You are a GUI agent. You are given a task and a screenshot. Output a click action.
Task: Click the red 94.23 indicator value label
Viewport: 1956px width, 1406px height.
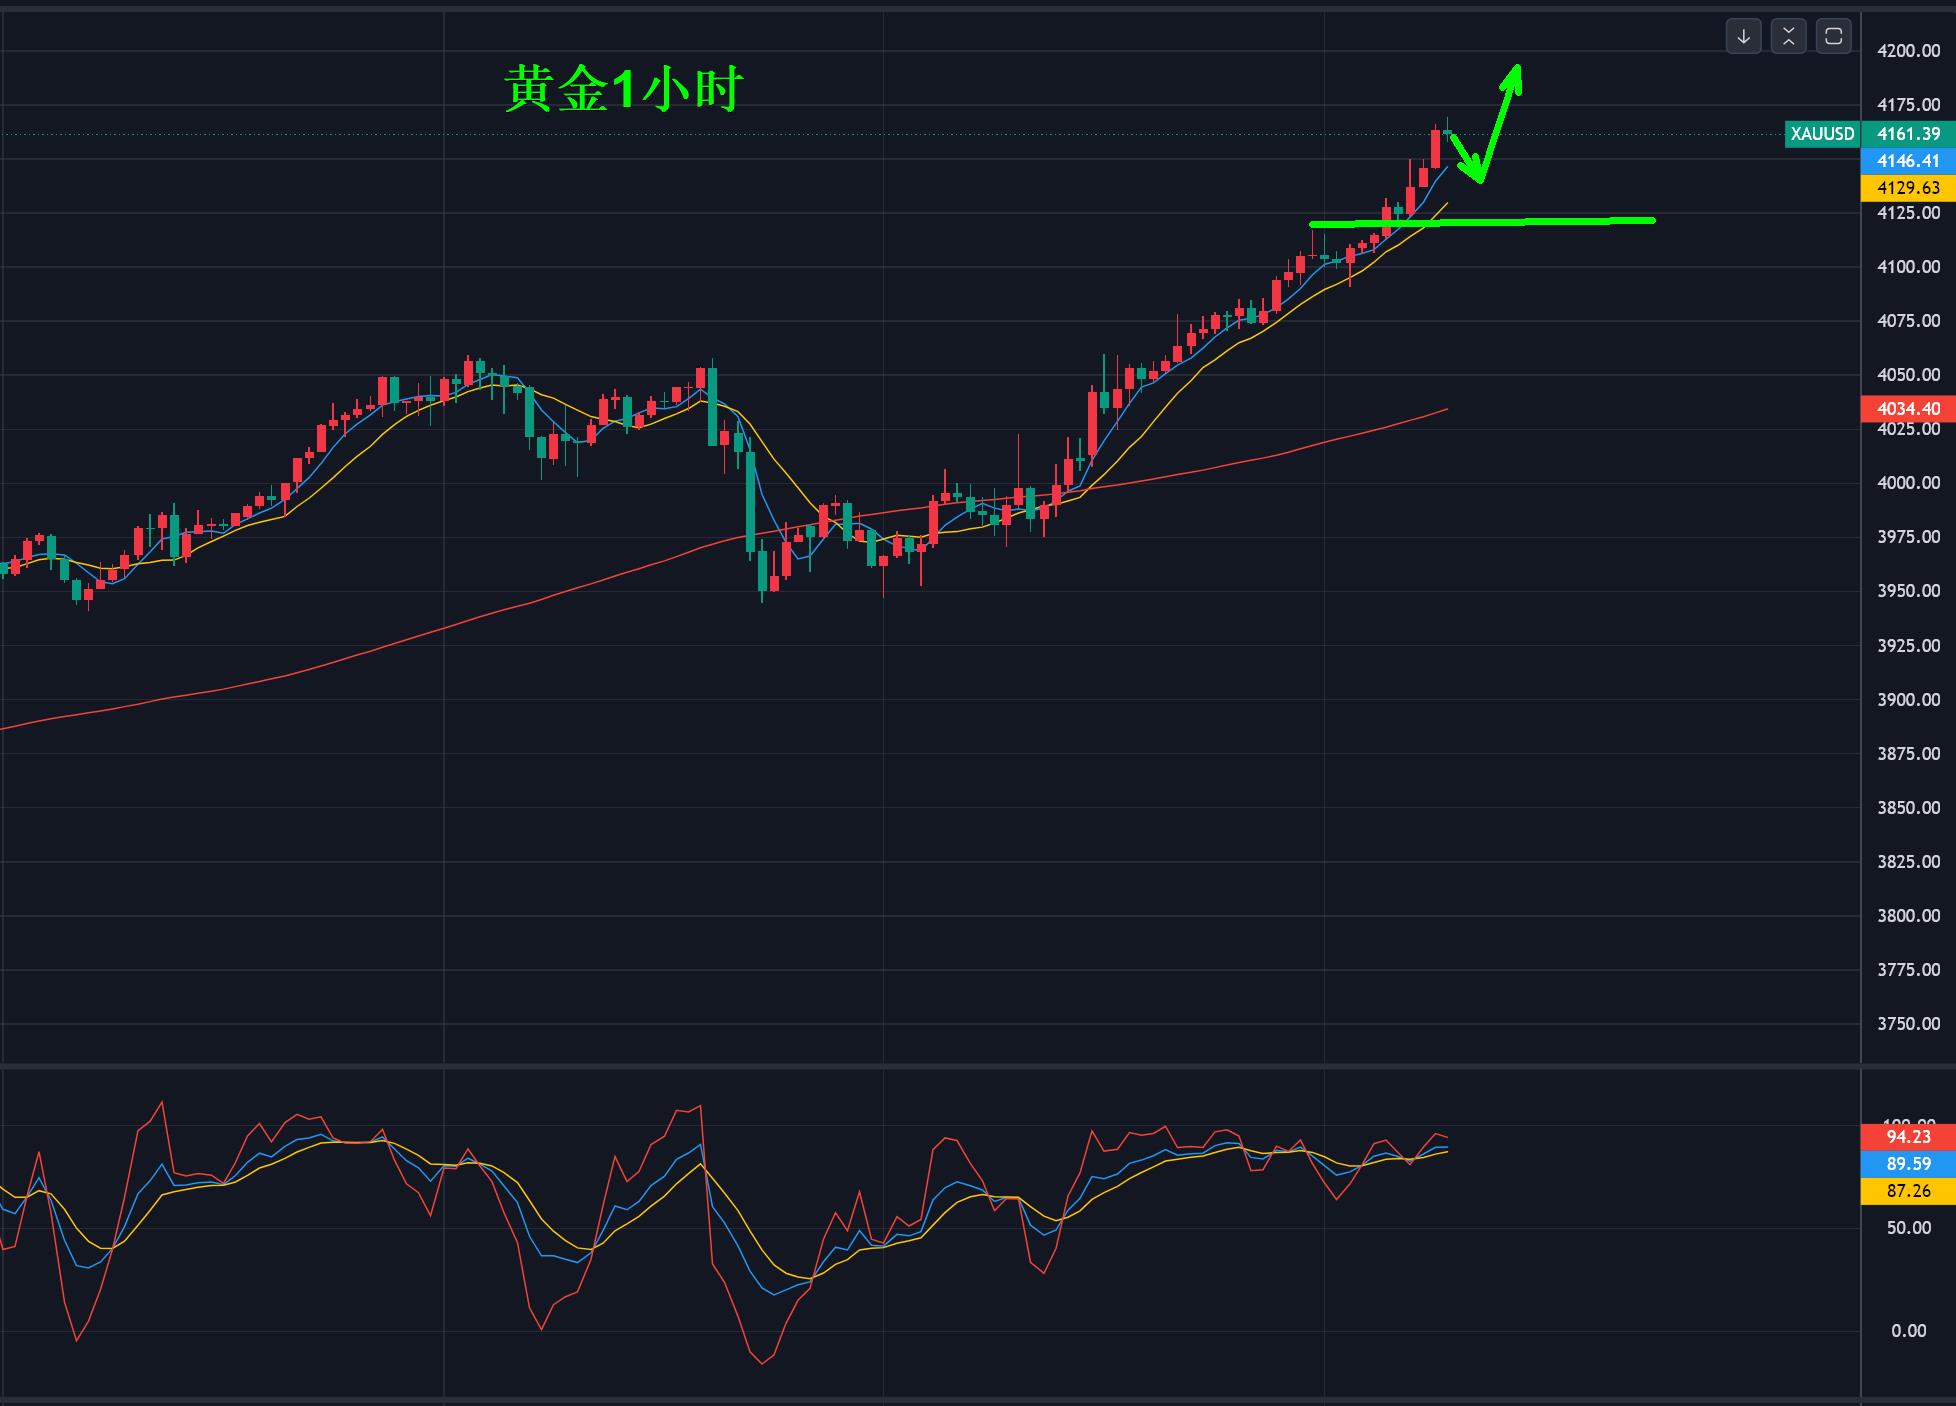pyautogui.click(x=1908, y=1137)
